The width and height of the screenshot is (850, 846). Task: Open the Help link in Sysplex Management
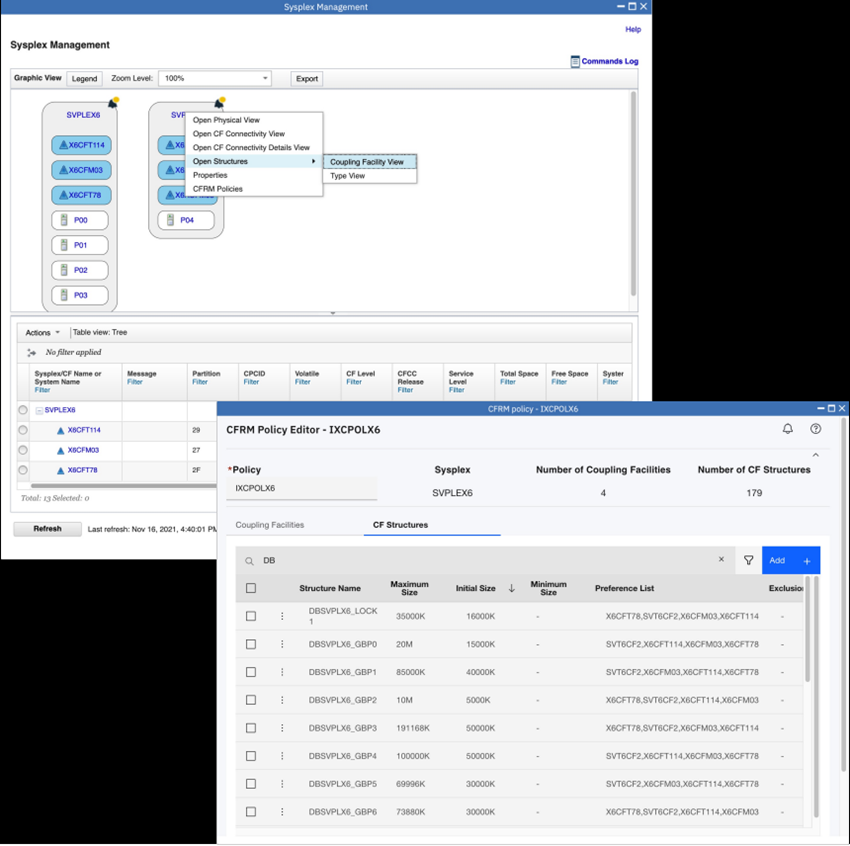(633, 29)
